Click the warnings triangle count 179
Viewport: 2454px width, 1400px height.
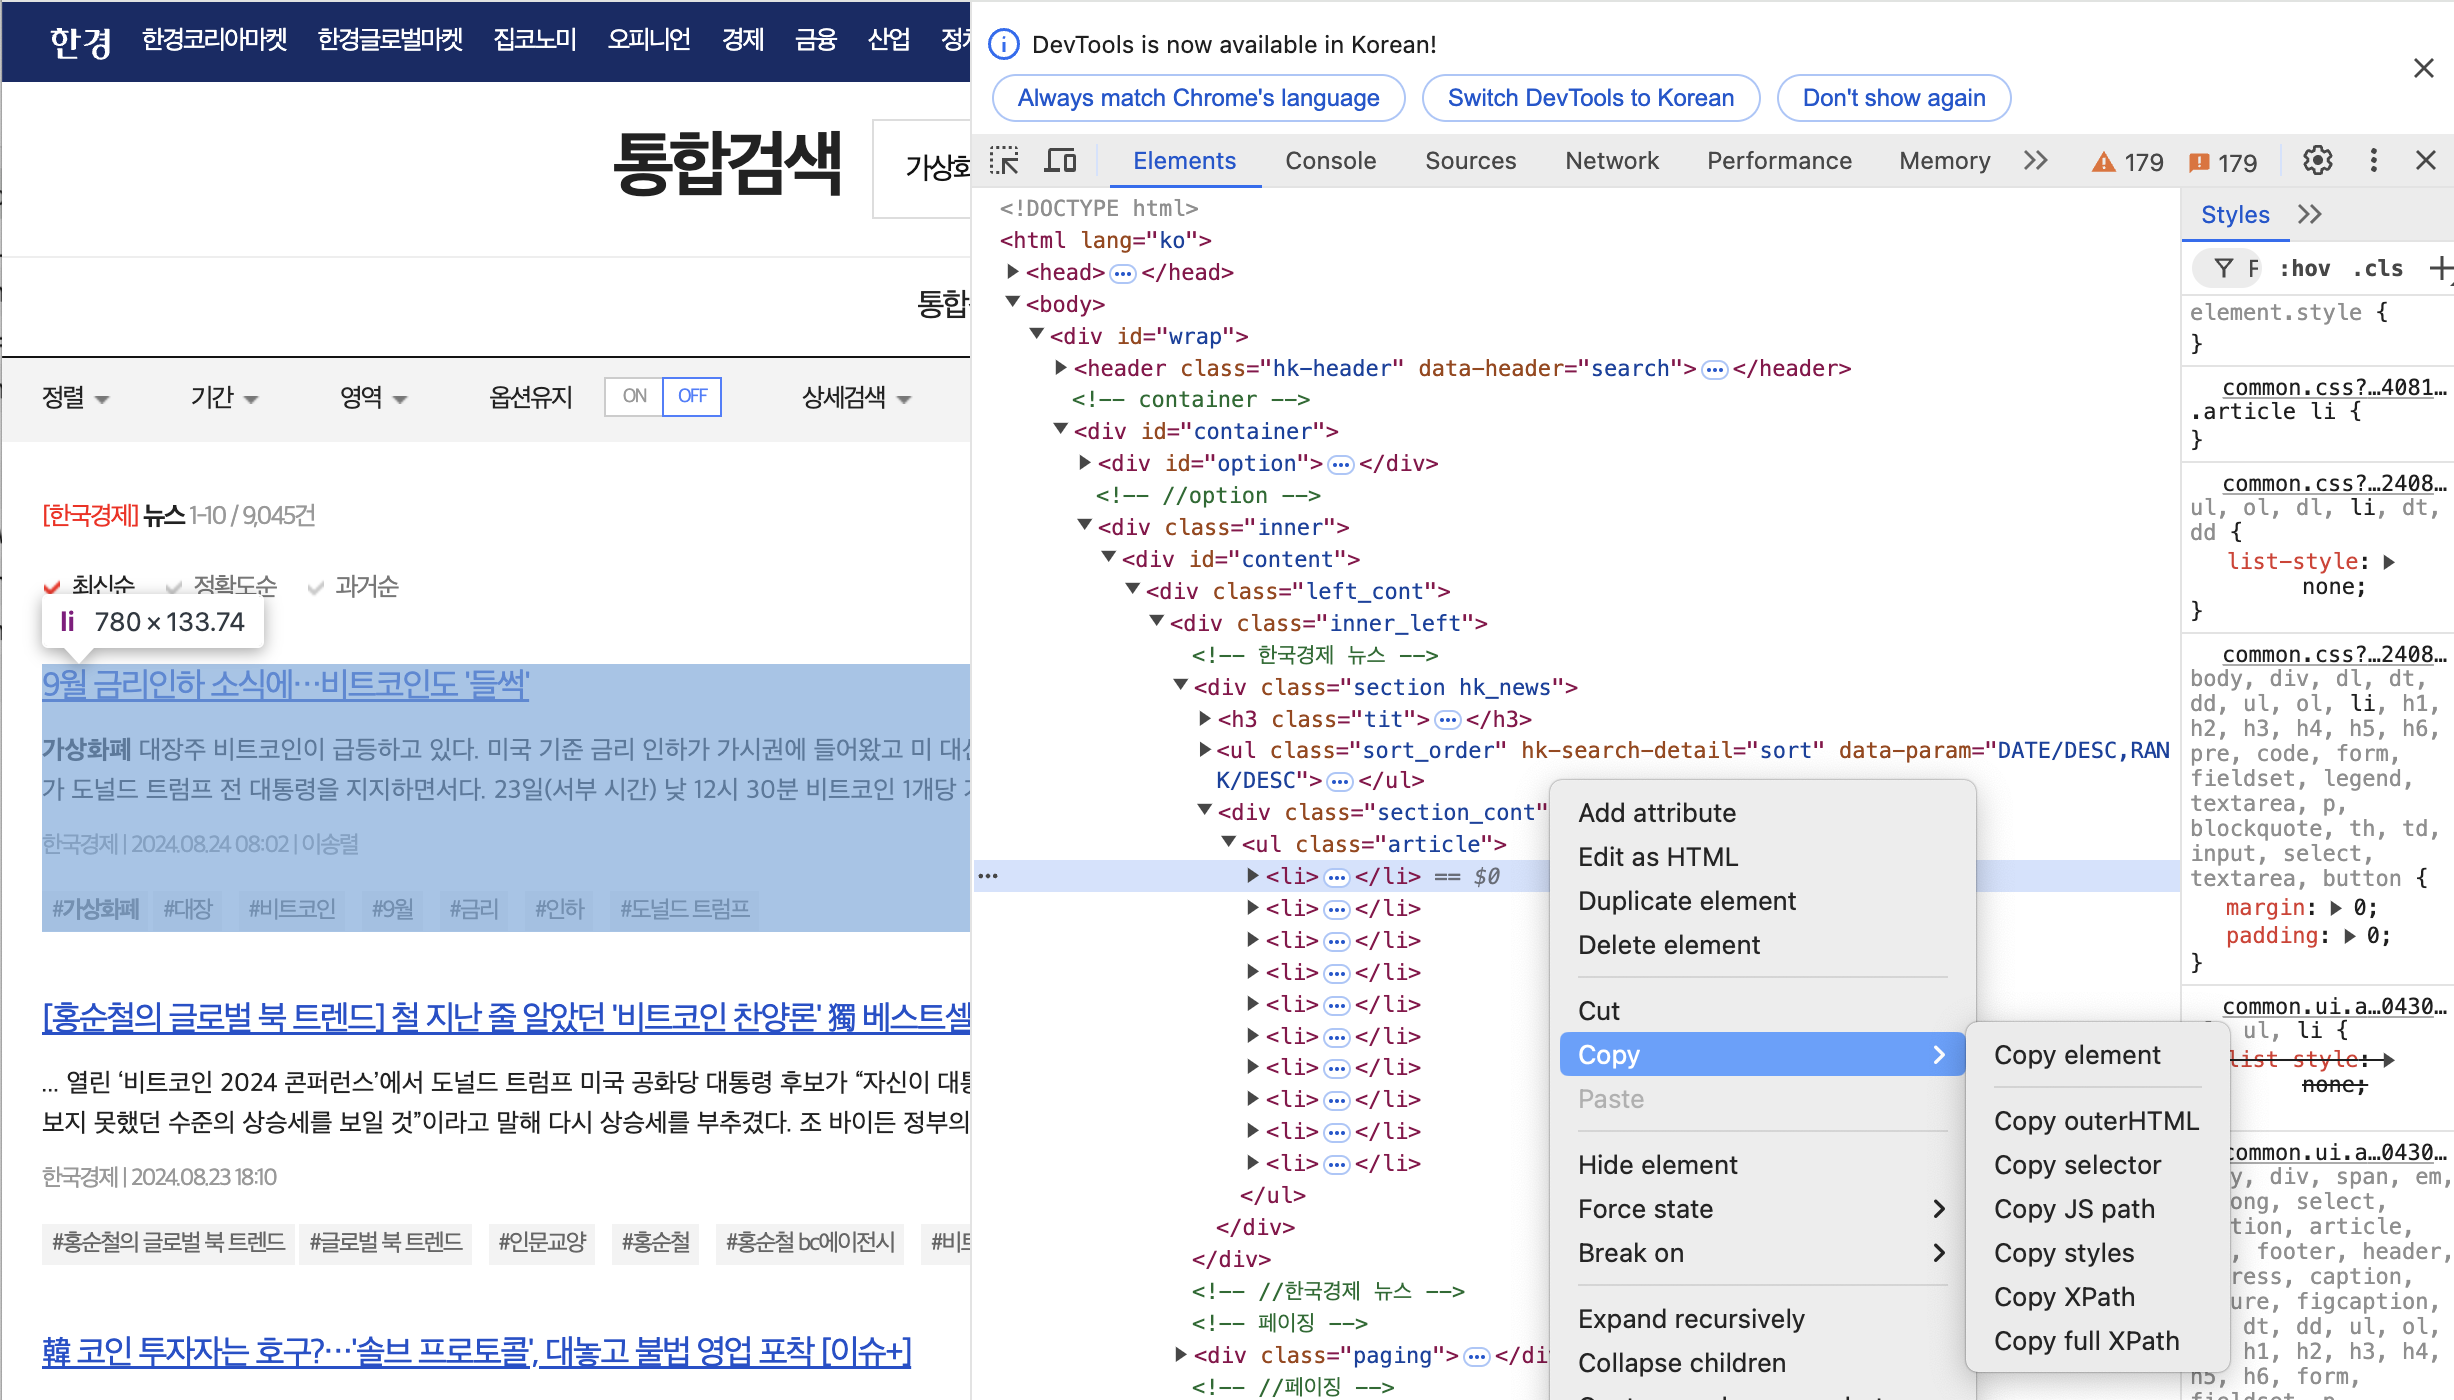[2127, 162]
